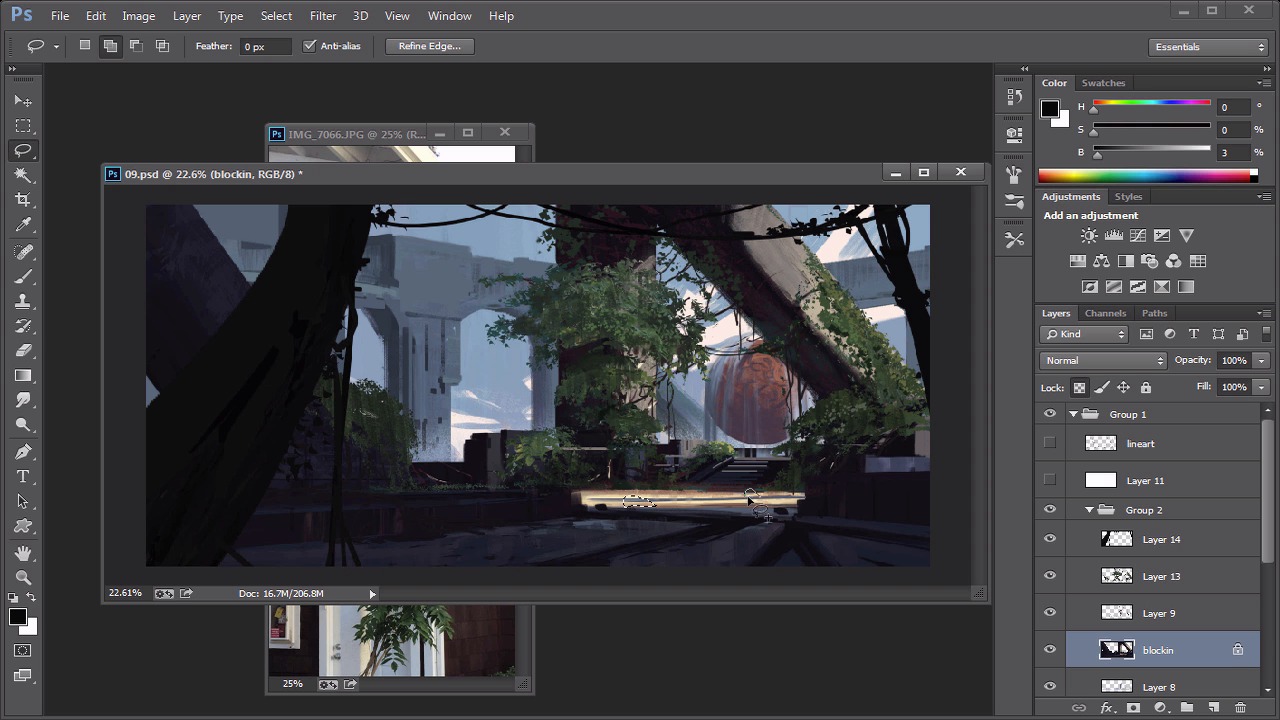Hide Layer 13 visibility eye
Screen dimensions: 1280x720
1050,576
